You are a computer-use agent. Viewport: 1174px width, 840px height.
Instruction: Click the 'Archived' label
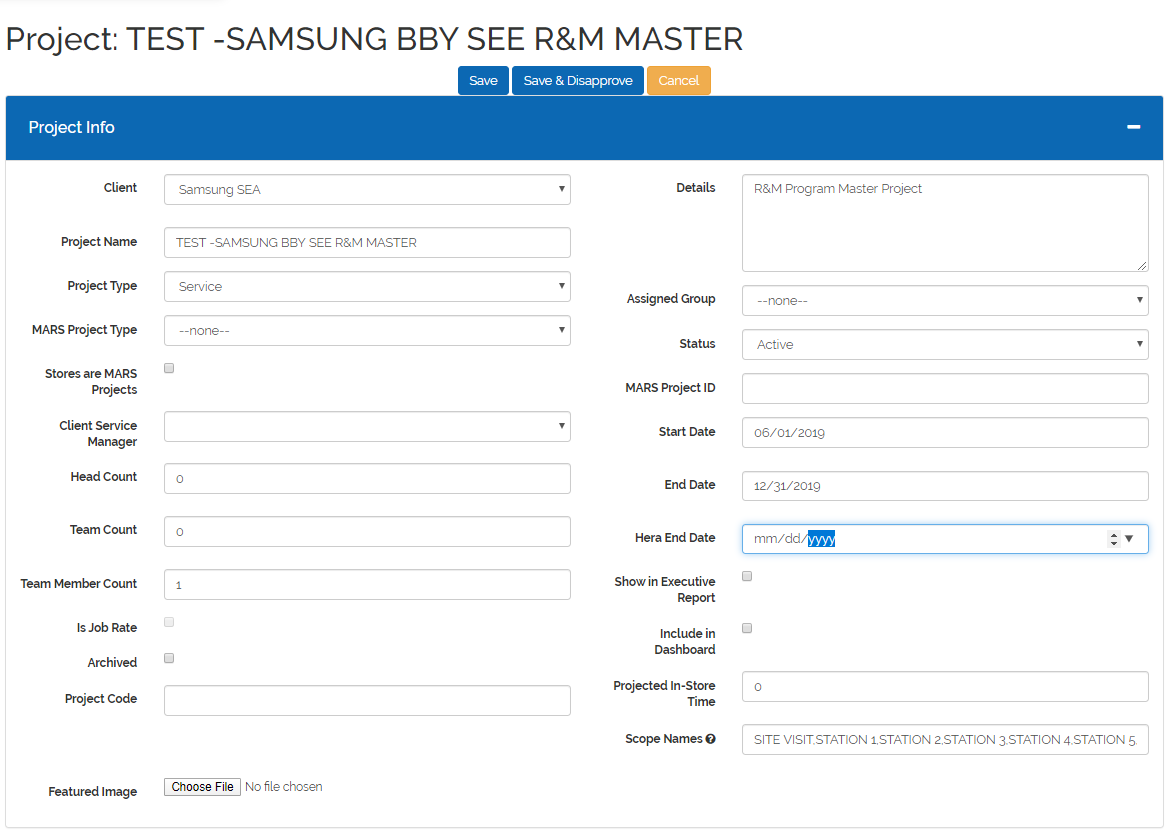click(112, 663)
